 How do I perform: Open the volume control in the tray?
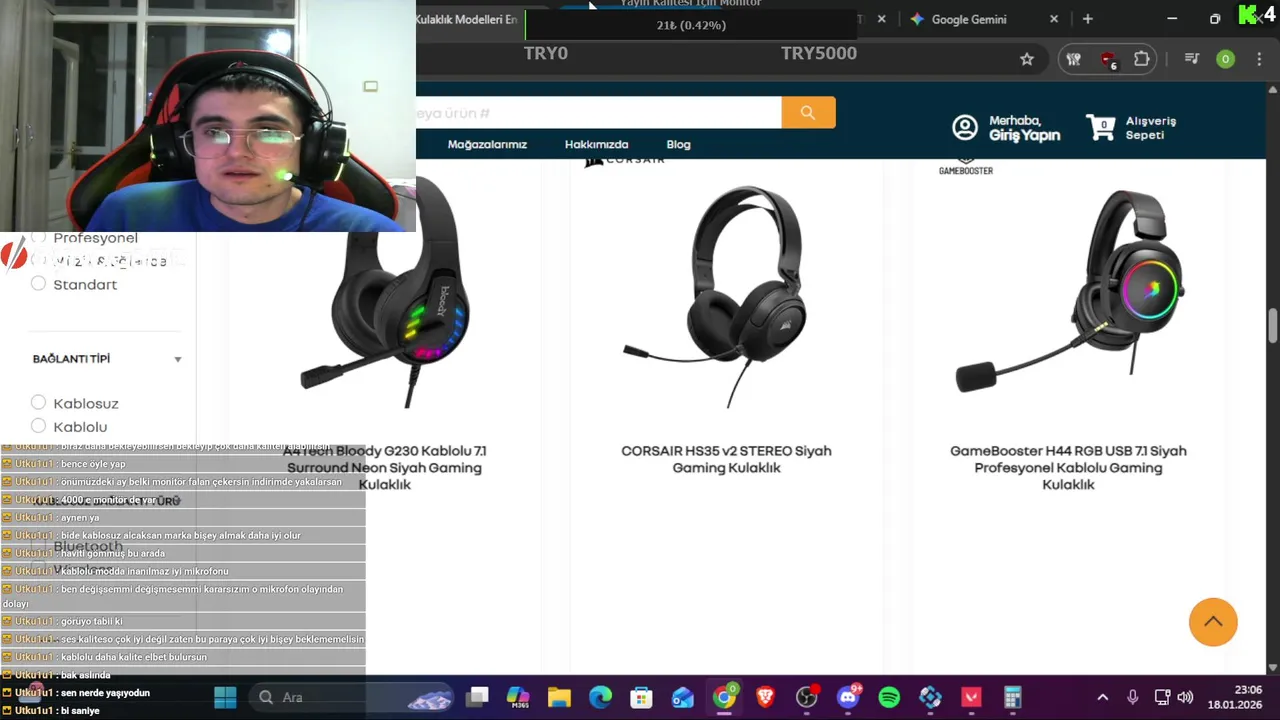pyautogui.click(x=1185, y=697)
